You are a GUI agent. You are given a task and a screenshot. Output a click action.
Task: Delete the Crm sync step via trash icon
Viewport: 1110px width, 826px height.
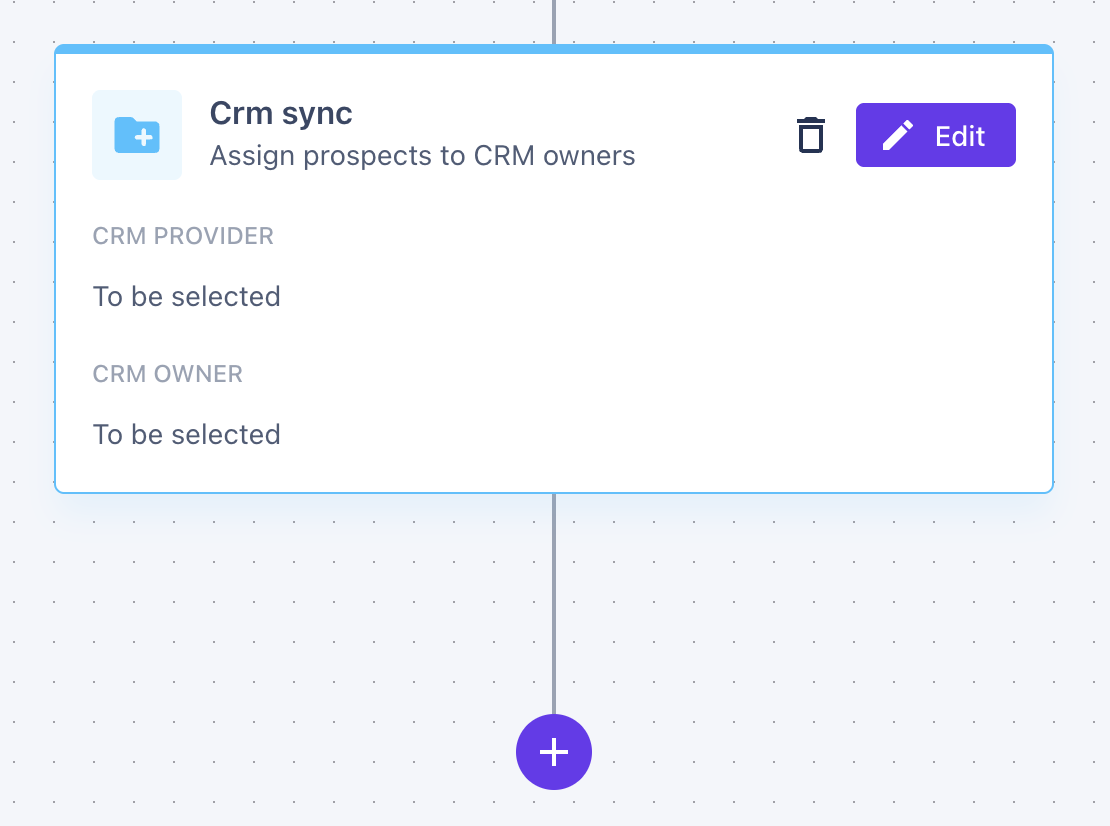click(x=810, y=135)
